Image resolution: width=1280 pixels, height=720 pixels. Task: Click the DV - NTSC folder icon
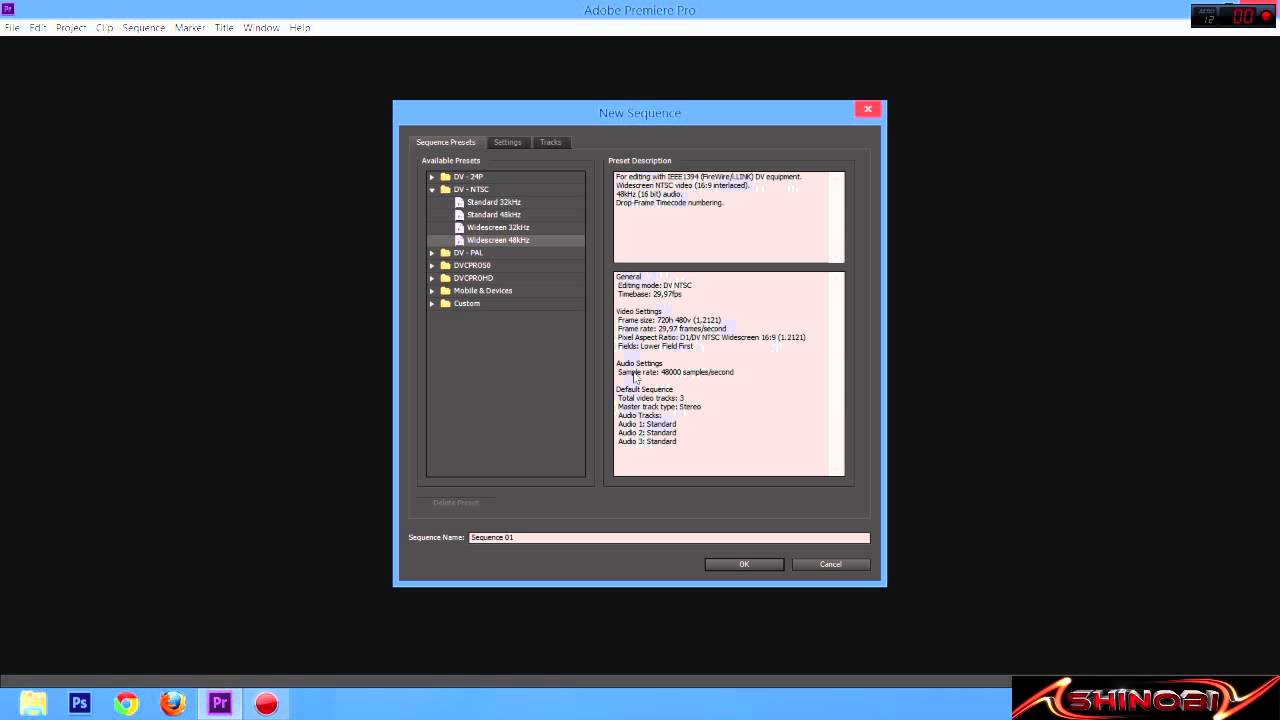tap(446, 190)
